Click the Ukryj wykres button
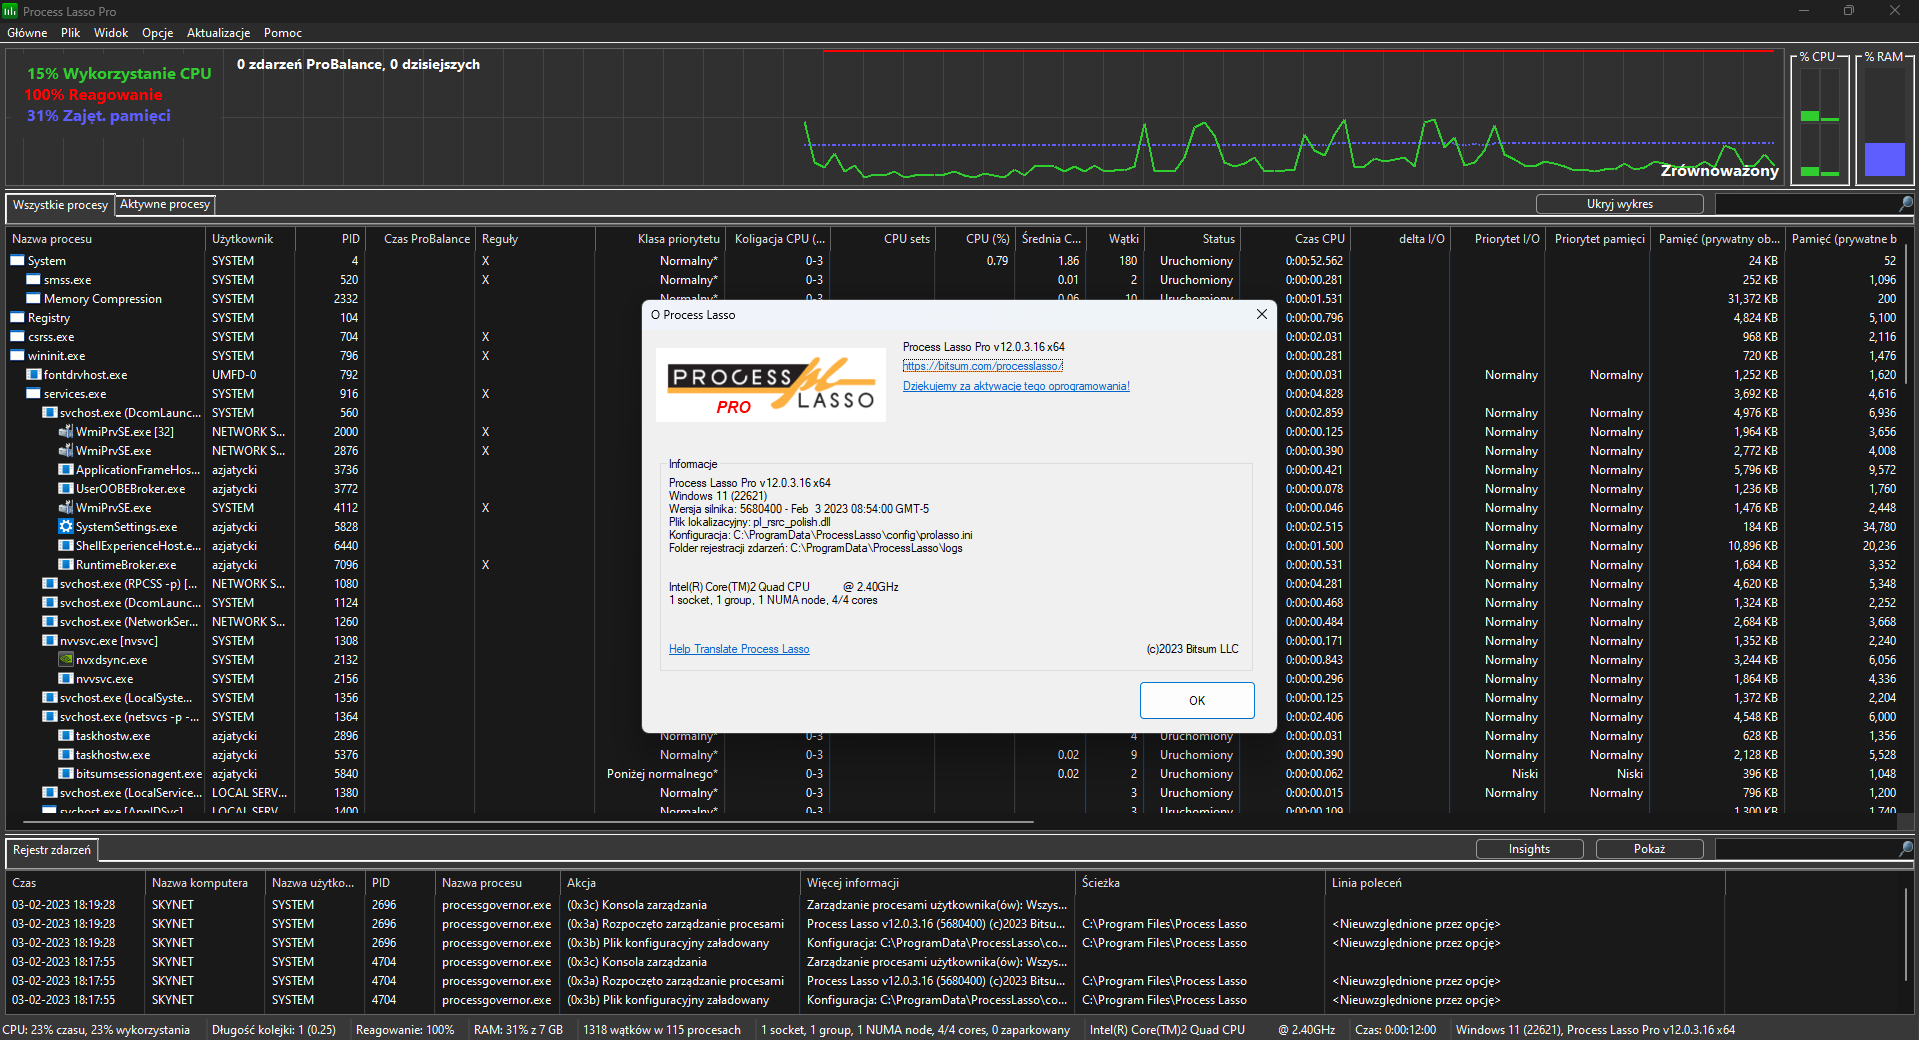The image size is (1919, 1040). [x=1620, y=204]
